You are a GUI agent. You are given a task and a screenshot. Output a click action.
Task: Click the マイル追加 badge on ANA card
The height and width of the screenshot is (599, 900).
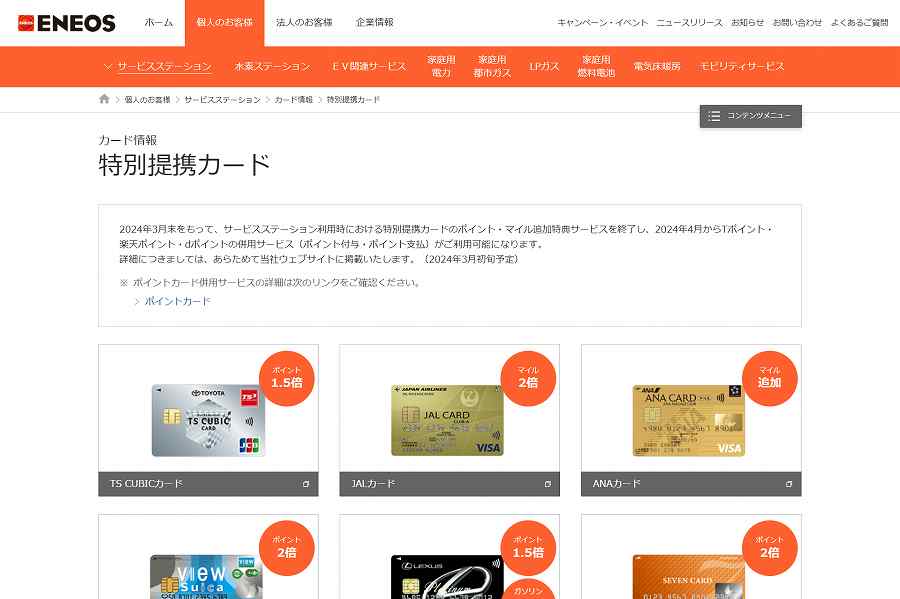click(x=770, y=378)
